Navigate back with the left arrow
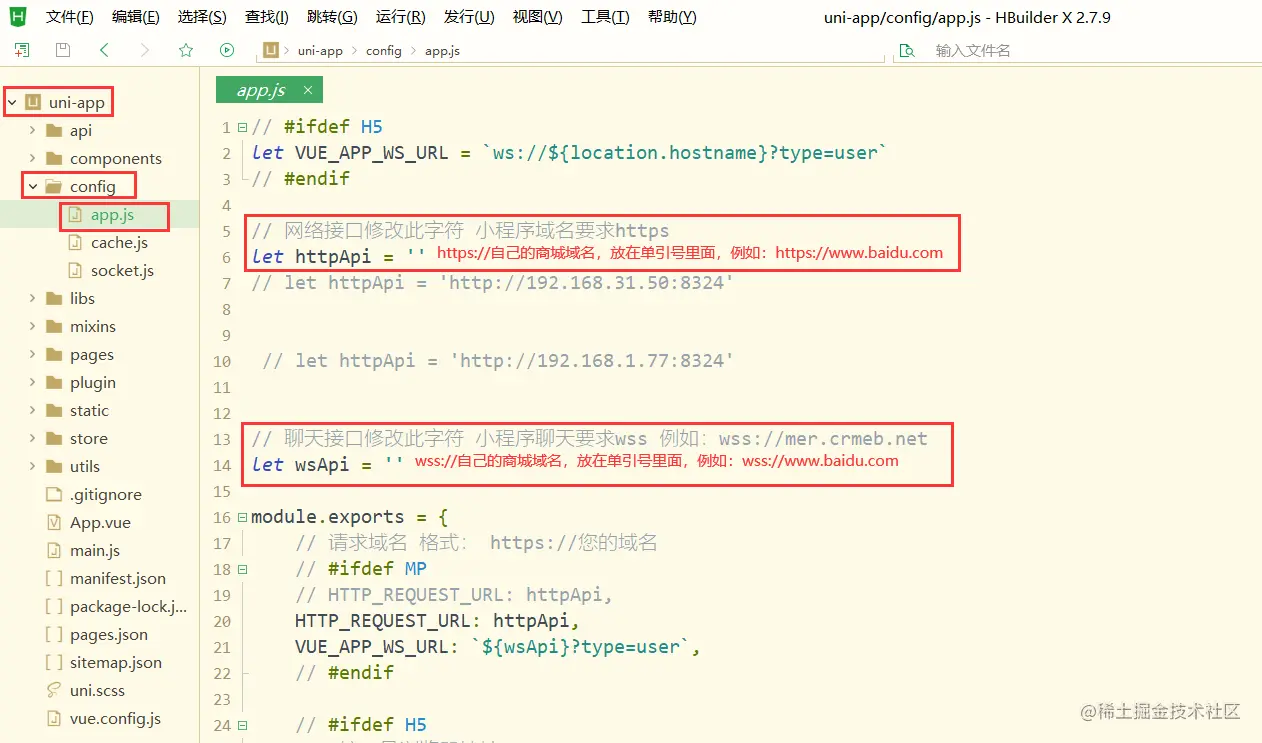The image size is (1262, 743). (x=104, y=50)
